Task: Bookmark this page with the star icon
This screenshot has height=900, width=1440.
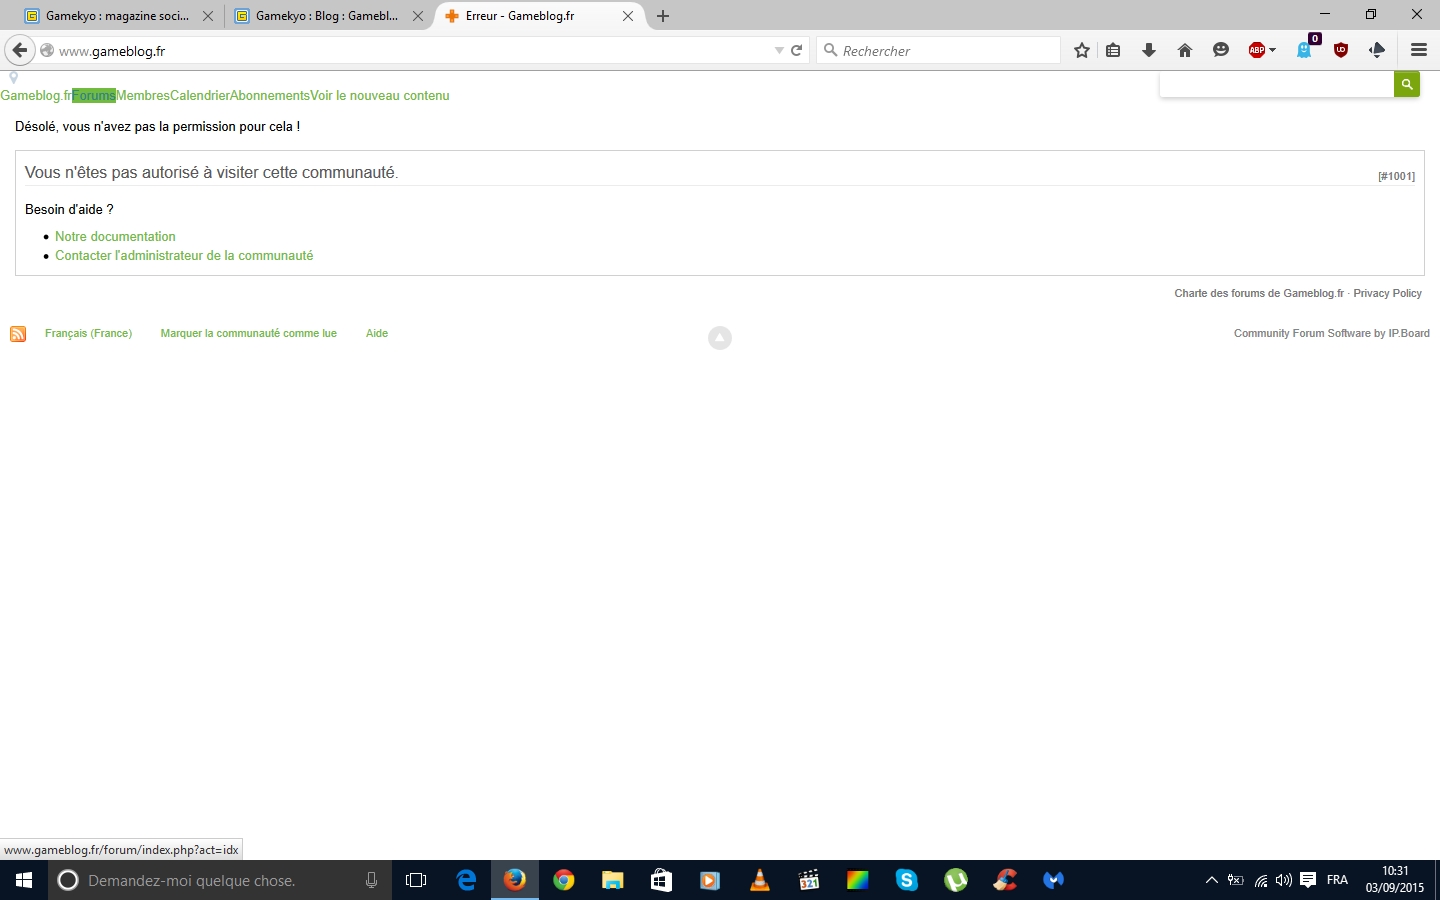Action: coord(1082,50)
